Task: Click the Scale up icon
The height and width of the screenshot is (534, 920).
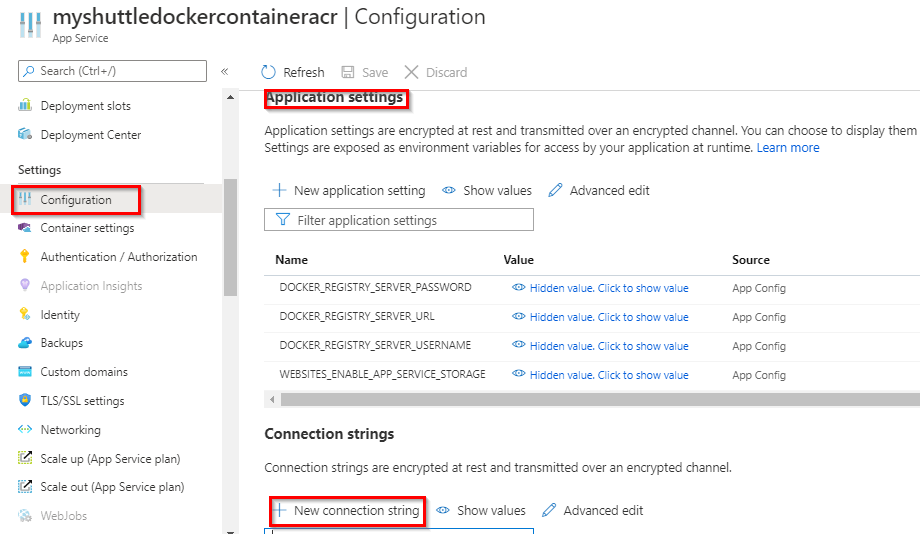Action: (x=25, y=458)
